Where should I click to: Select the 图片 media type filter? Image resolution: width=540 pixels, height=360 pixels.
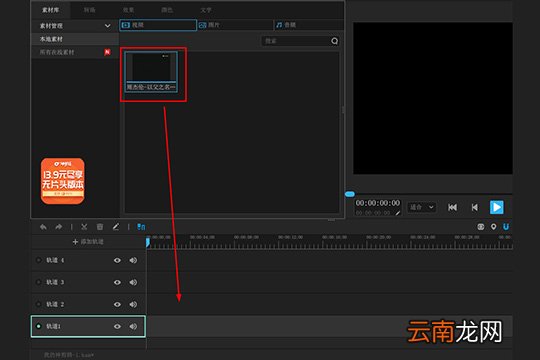click(x=235, y=25)
